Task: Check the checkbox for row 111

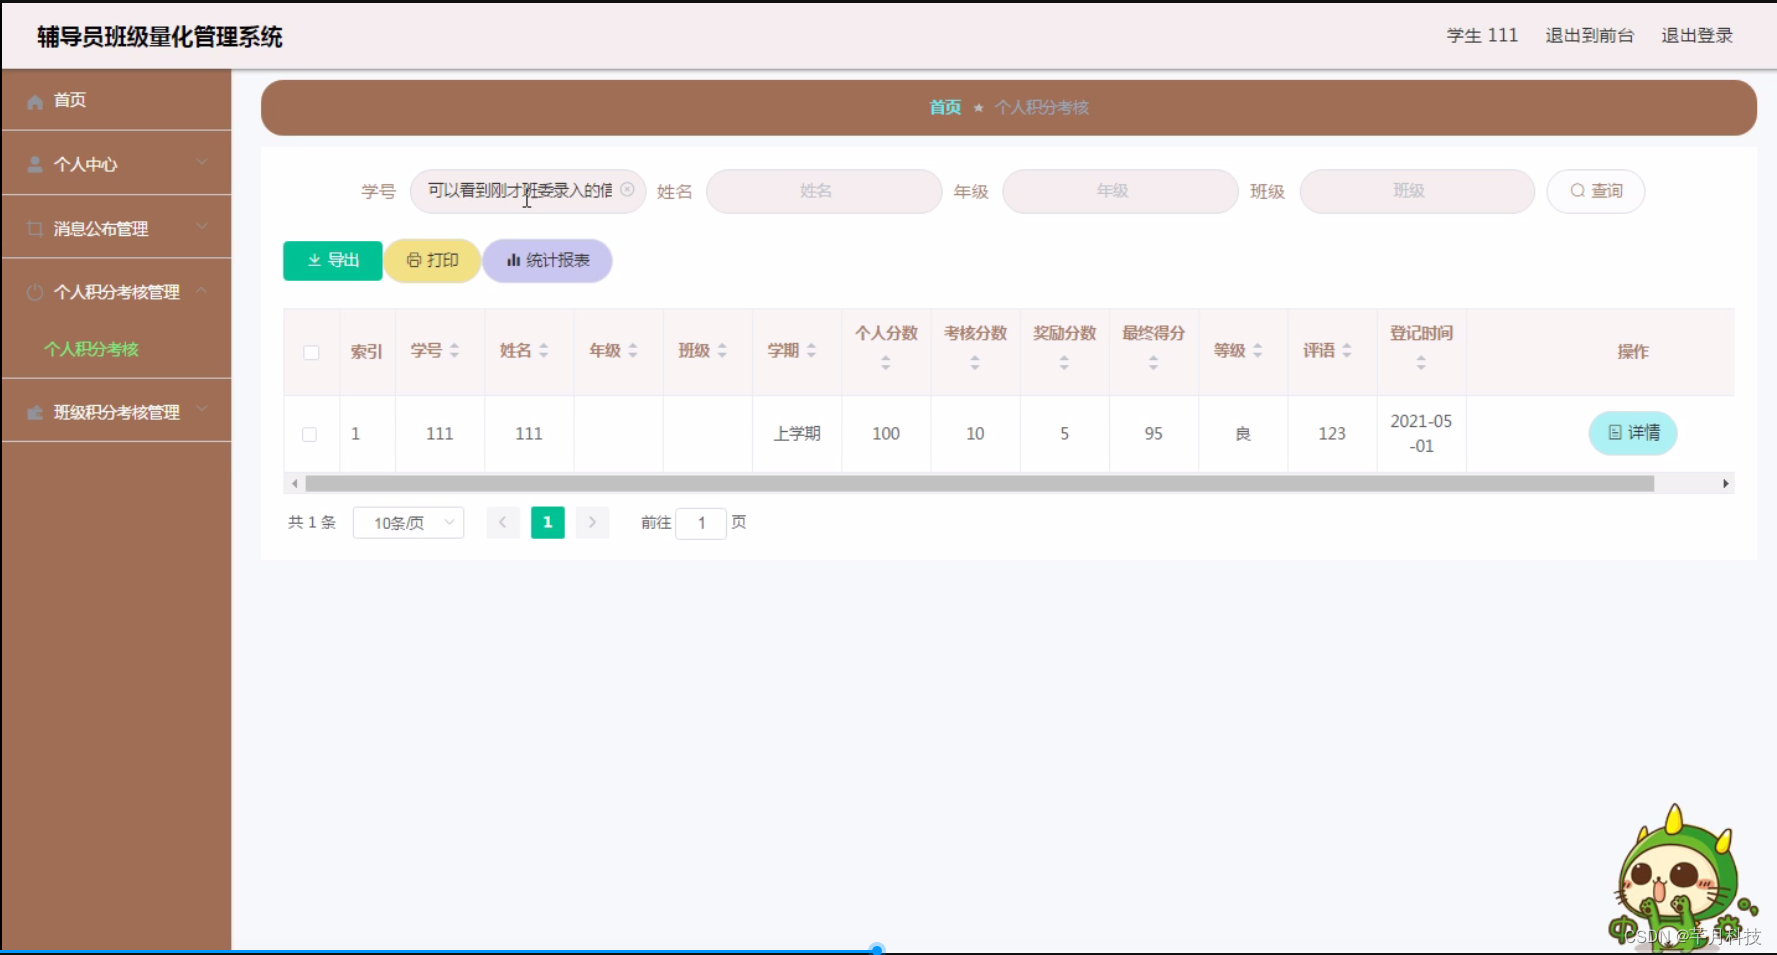Action: pyautogui.click(x=310, y=434)
